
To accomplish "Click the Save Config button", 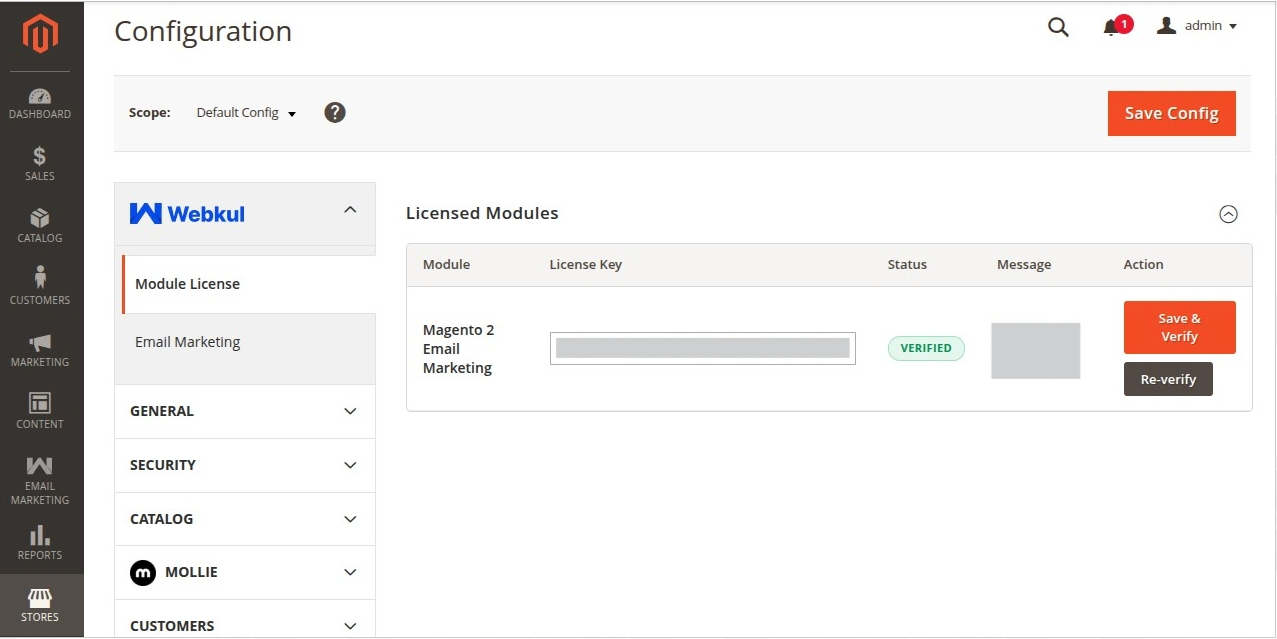I will pyautogui.click(x=1171, y=113).
